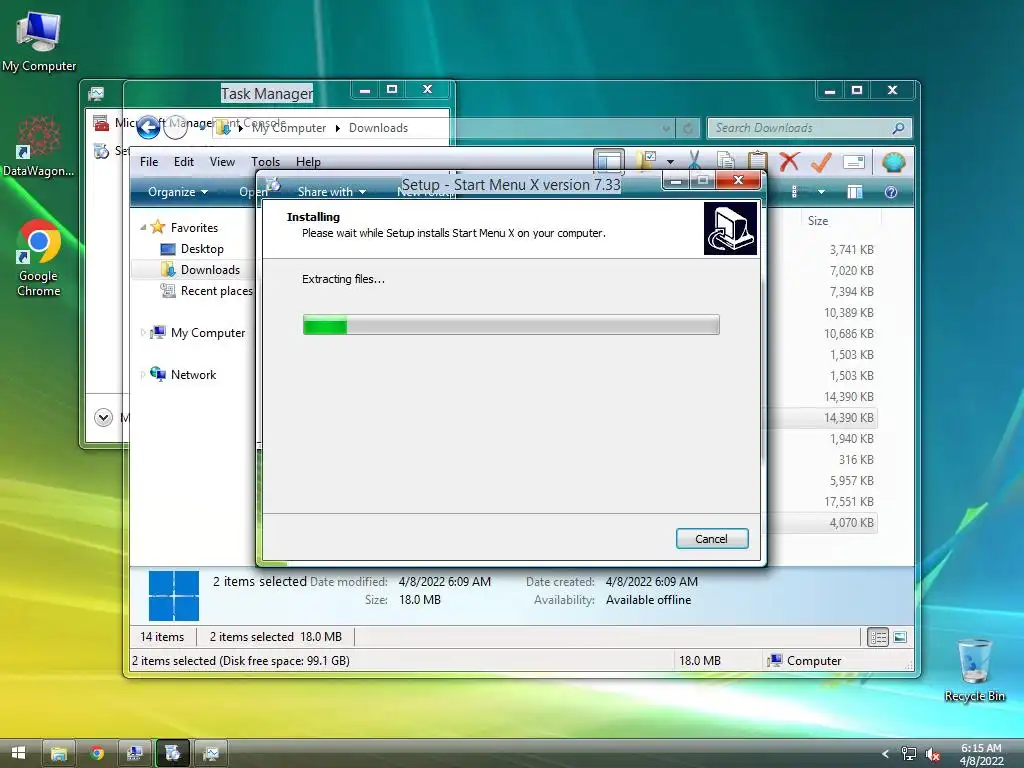The image size is (1024, 768).
Task: Expand My Computer tree node
Action: pos(143,332)
